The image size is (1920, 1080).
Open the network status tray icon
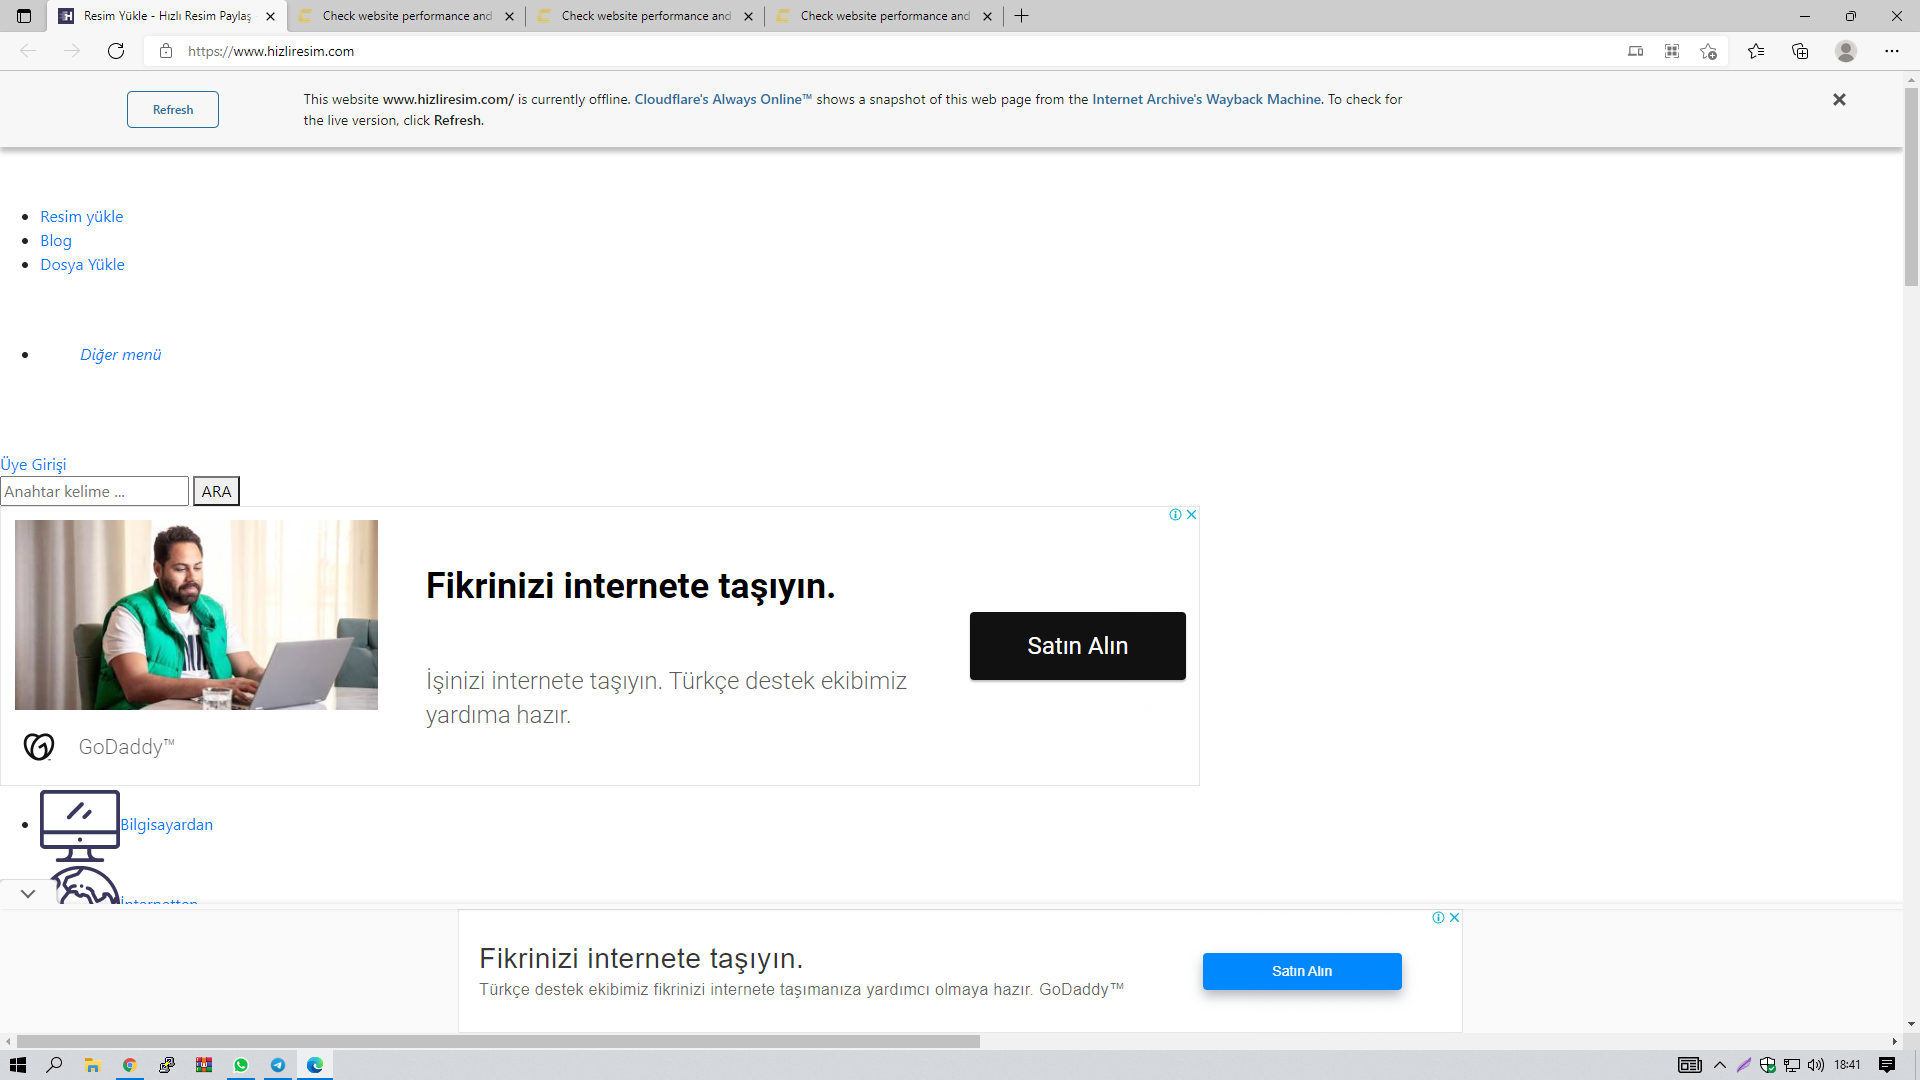1792,1065
